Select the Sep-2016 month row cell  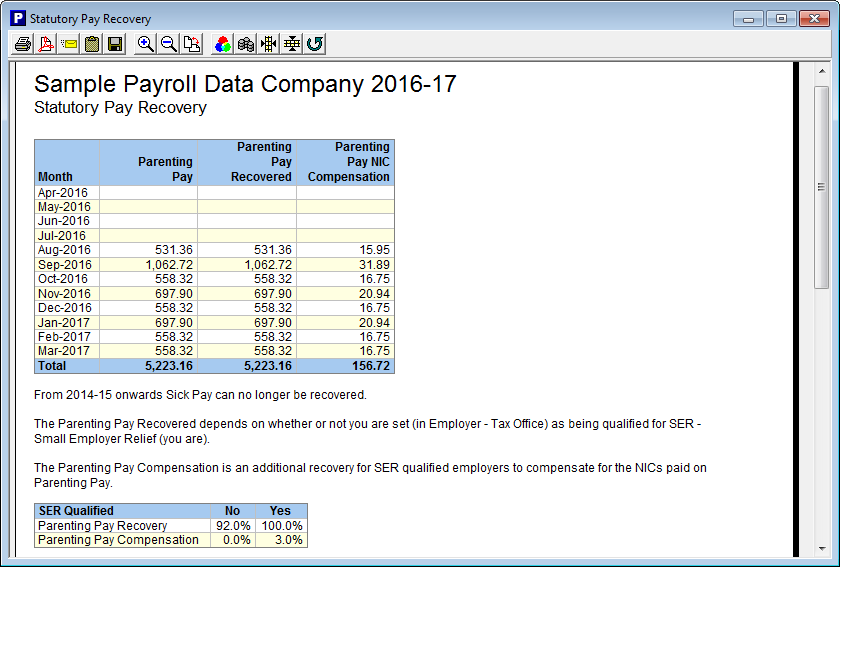[66, 264]
